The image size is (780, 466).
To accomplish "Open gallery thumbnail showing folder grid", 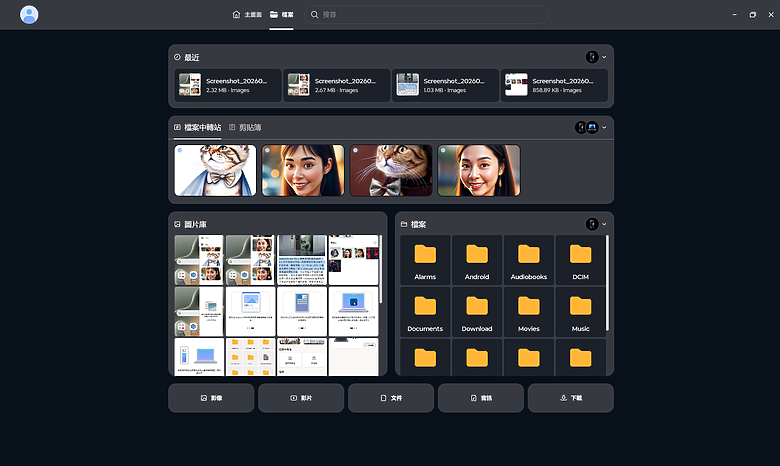I will 250,357.
